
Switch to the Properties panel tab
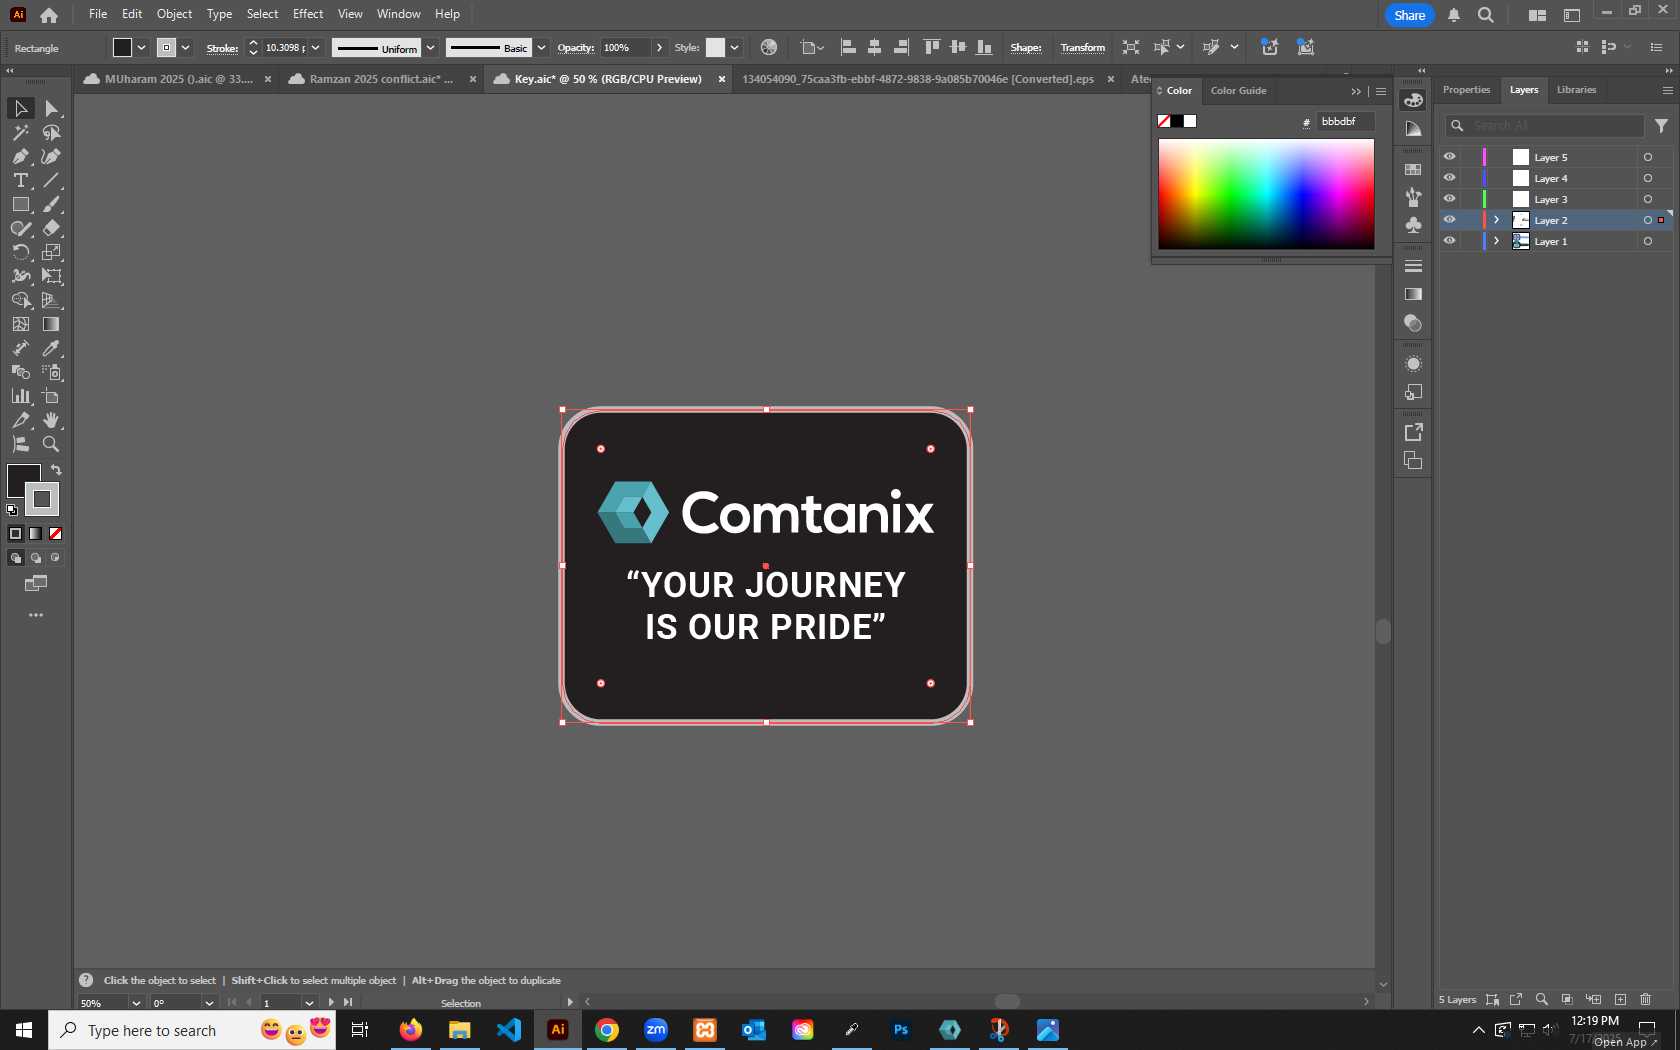click(1466, 90)
